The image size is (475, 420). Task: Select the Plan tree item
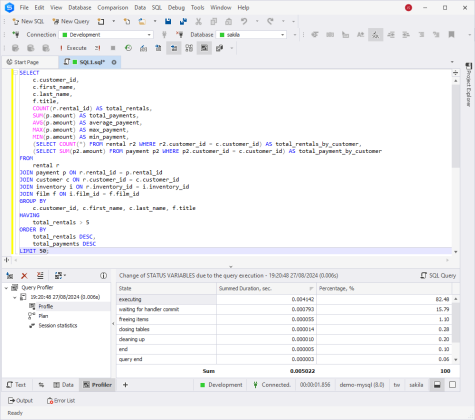pyautogui.click(x=43, y=316)
